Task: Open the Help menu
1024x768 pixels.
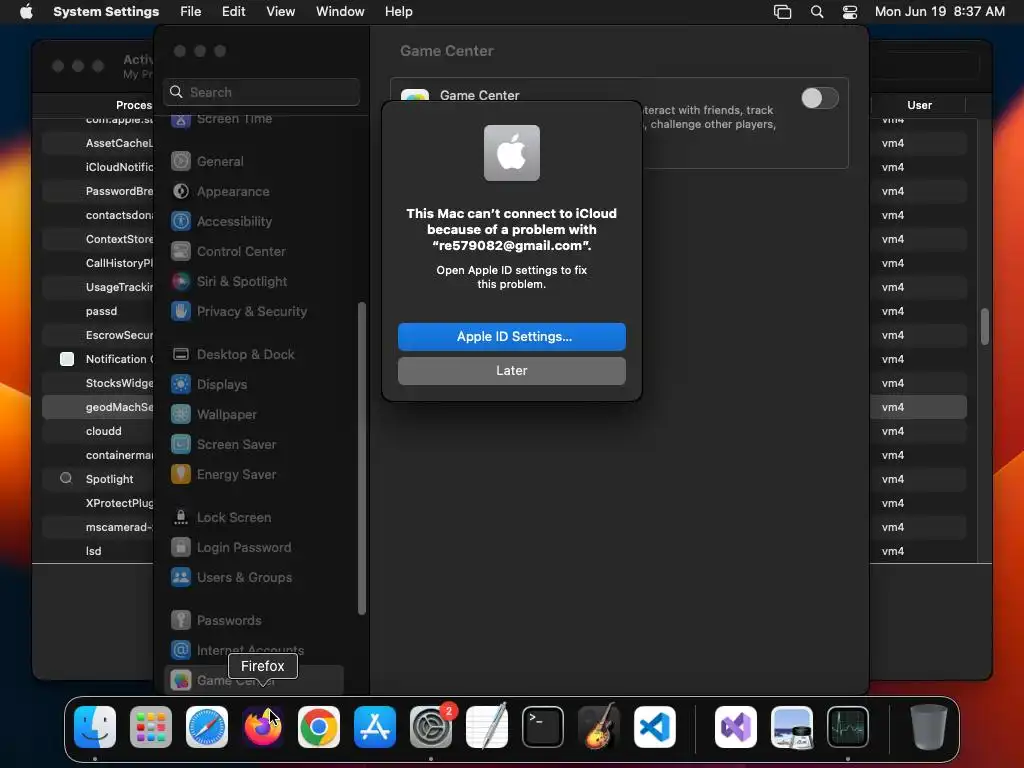Action: [398, 12]
